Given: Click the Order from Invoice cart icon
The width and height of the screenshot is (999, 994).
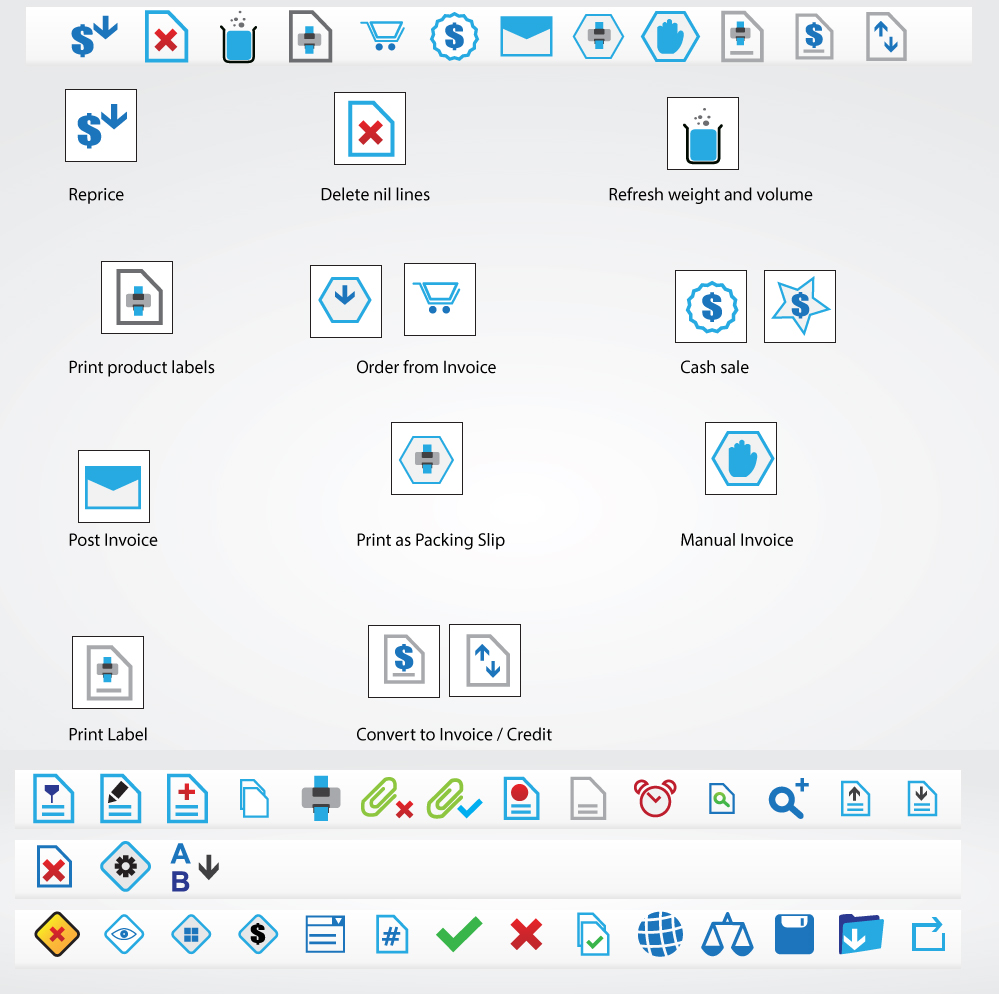Looking at the screenshot, I should 439,299.
